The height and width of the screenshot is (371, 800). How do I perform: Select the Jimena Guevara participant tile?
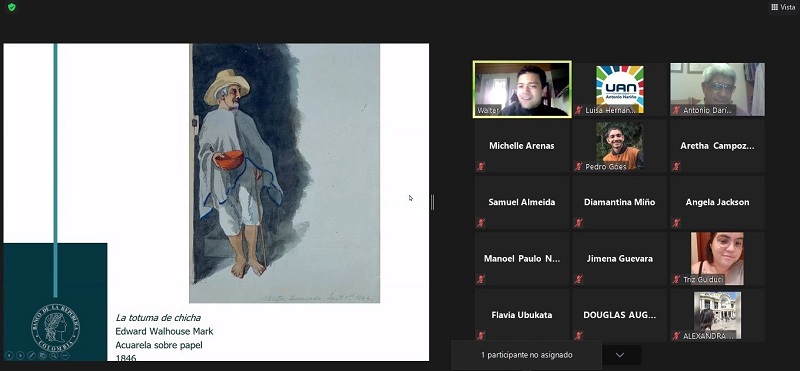(620, 259)
